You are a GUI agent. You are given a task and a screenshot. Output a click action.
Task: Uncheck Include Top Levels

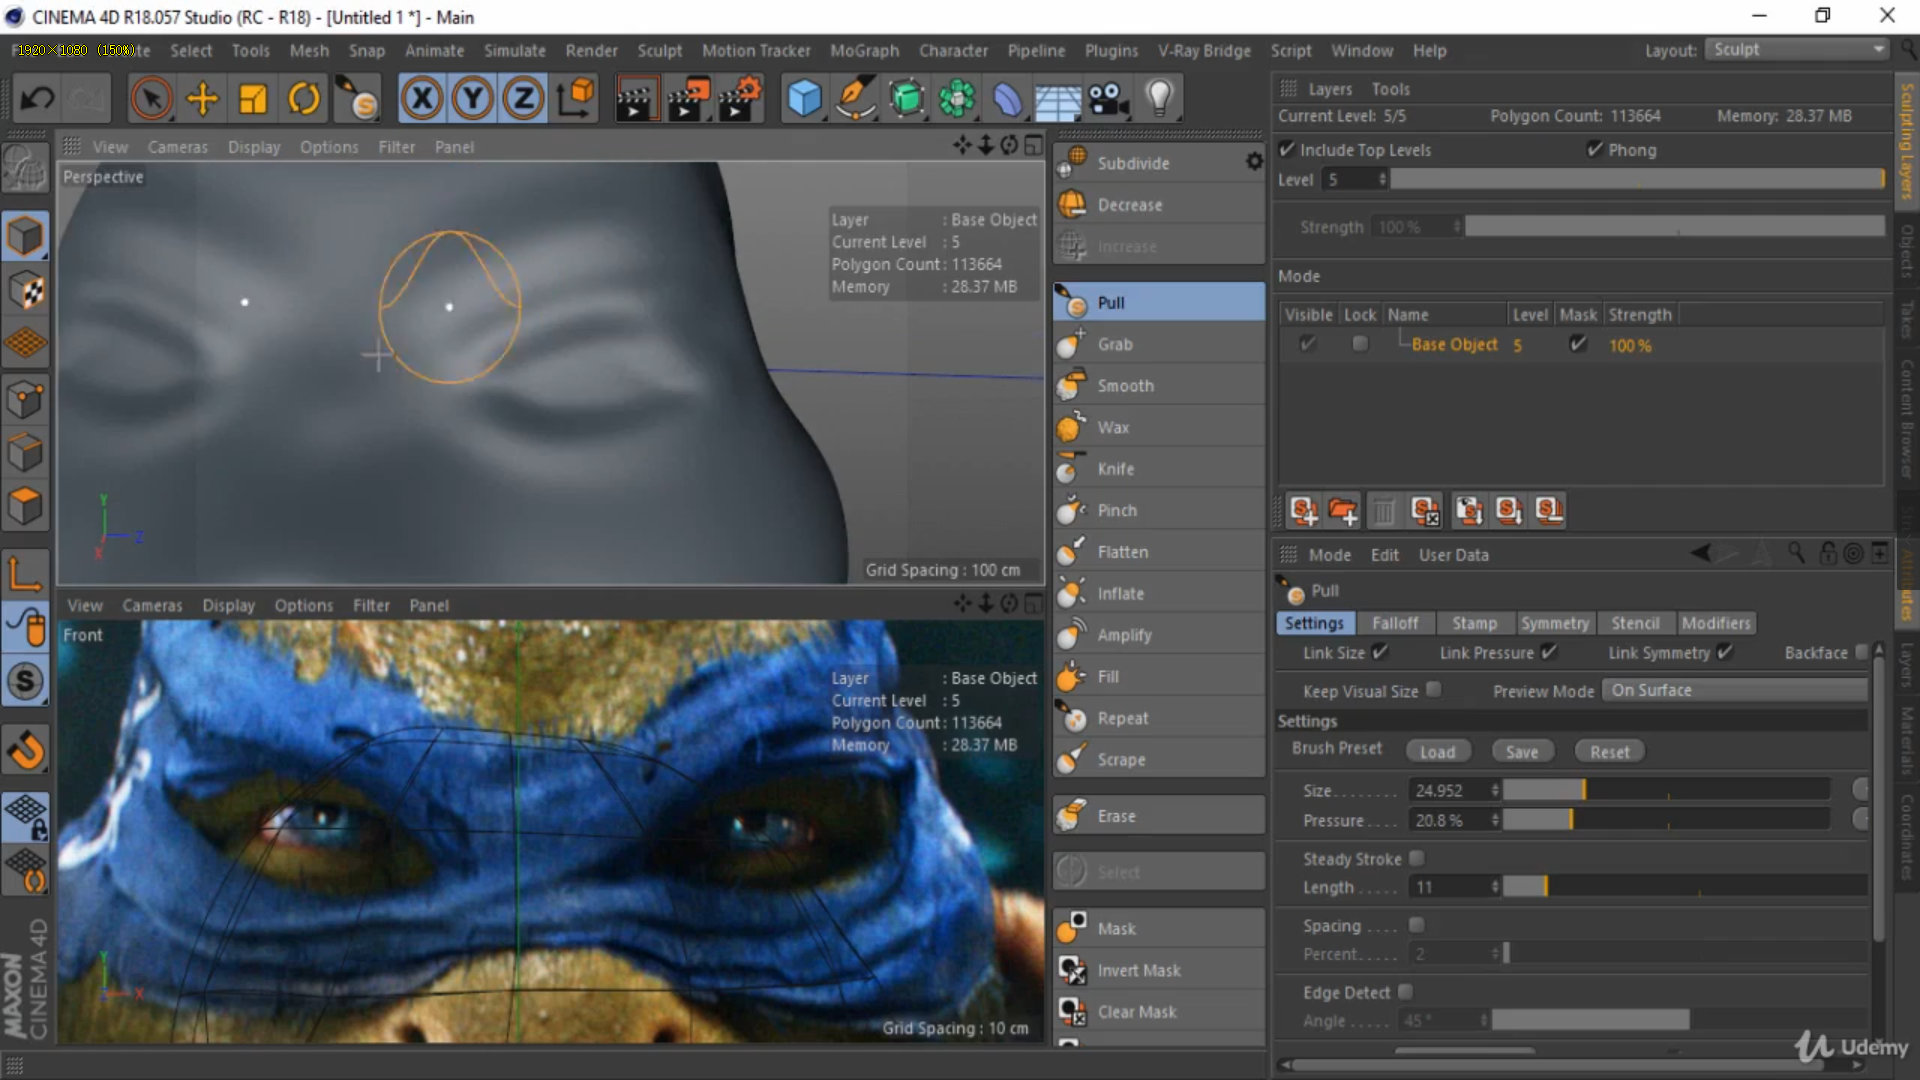[x=1288, y=149]
